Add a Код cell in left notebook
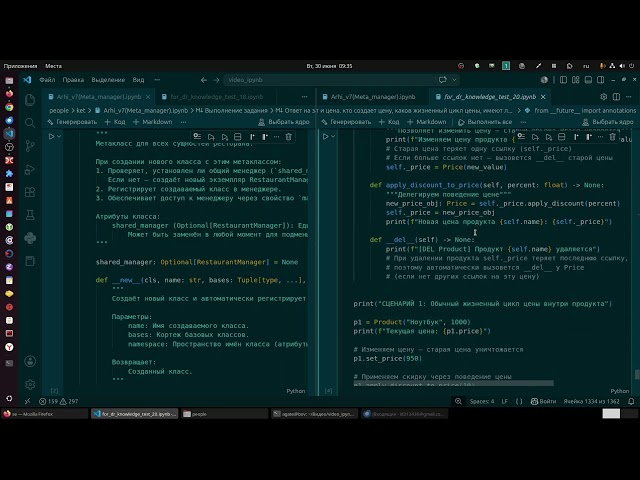This screenshot has width=640, height=480. [x=115, y=122]
